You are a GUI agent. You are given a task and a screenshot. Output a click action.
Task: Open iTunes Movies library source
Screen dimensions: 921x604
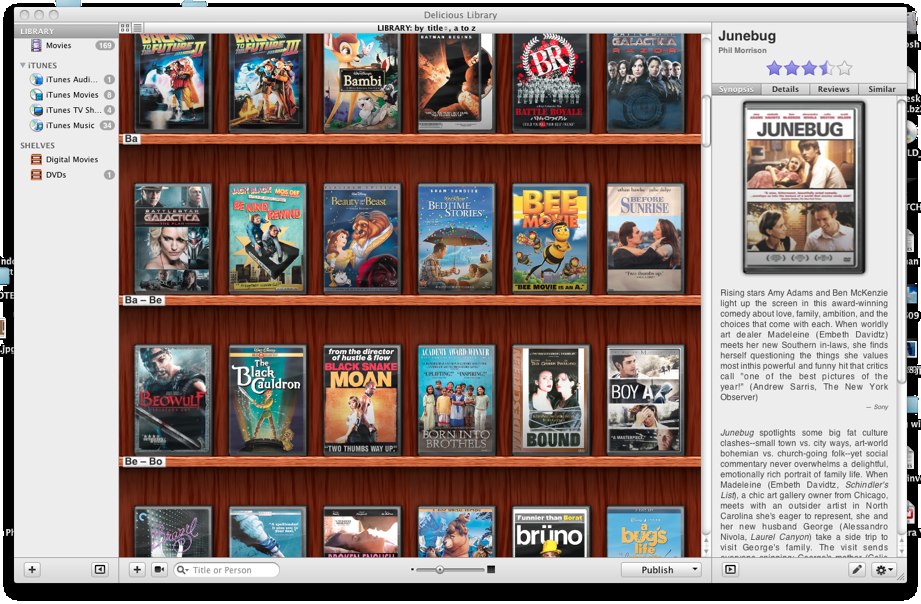pos(71,95)
